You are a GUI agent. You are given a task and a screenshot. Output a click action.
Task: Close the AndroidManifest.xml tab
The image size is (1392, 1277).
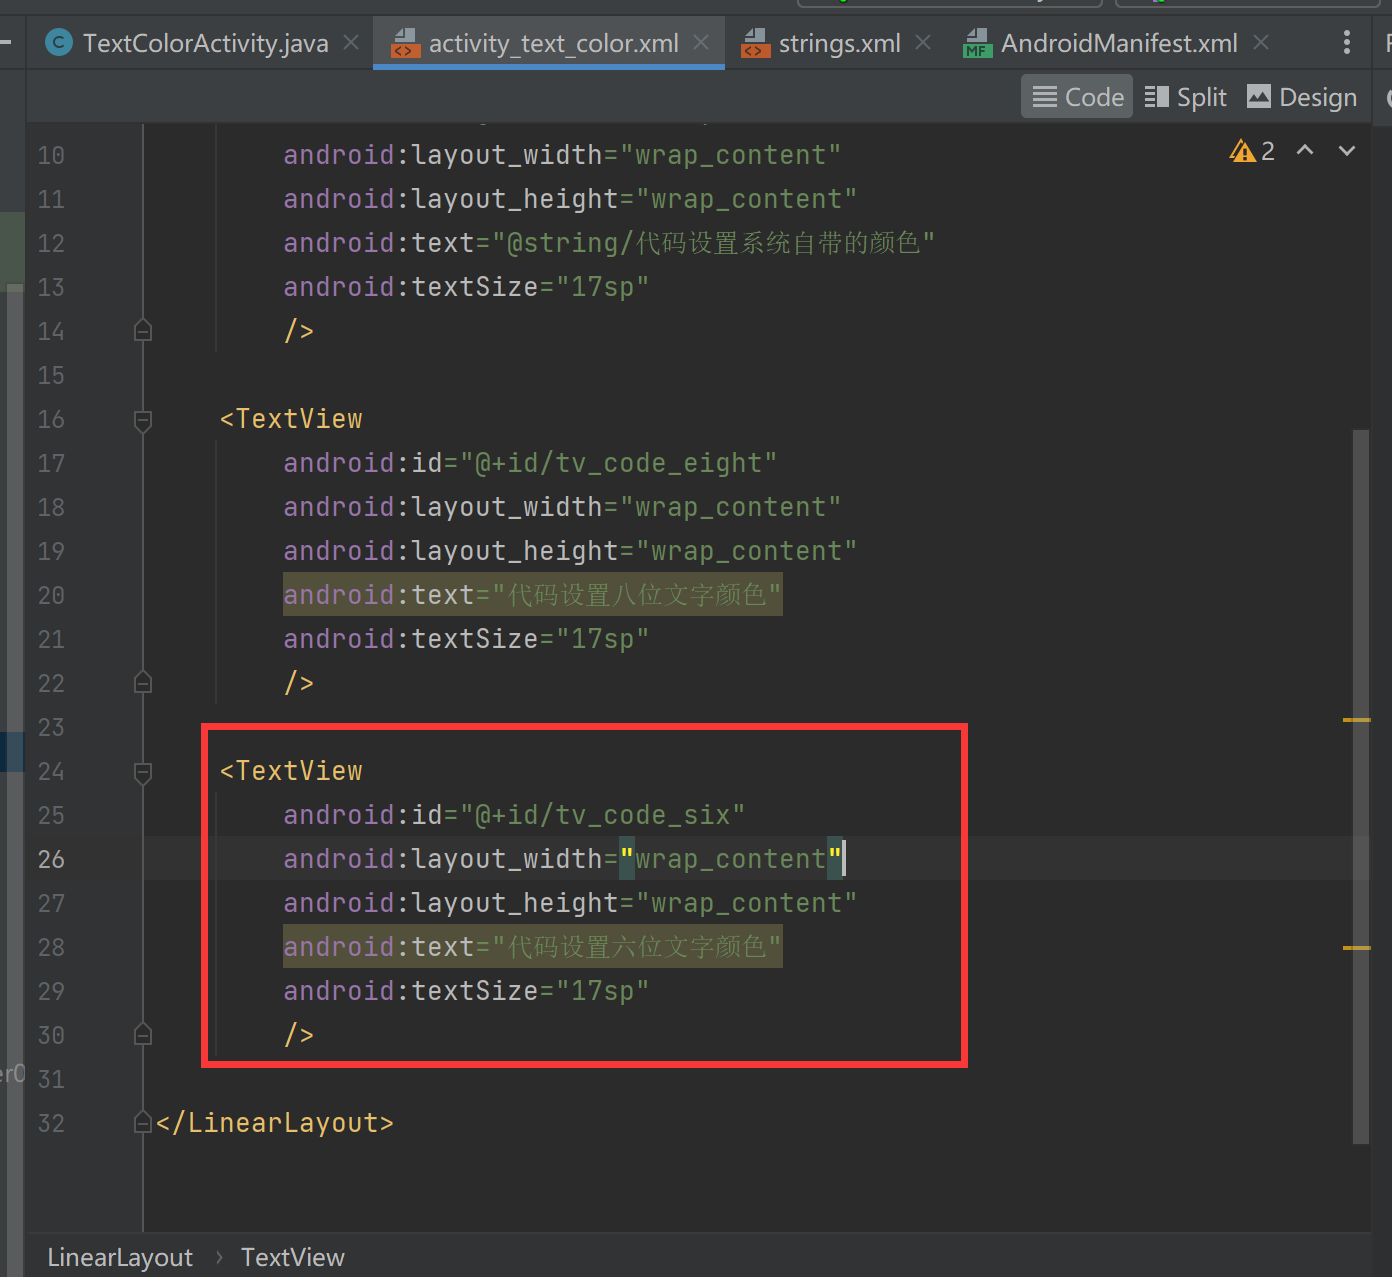tap(1261, 43)
